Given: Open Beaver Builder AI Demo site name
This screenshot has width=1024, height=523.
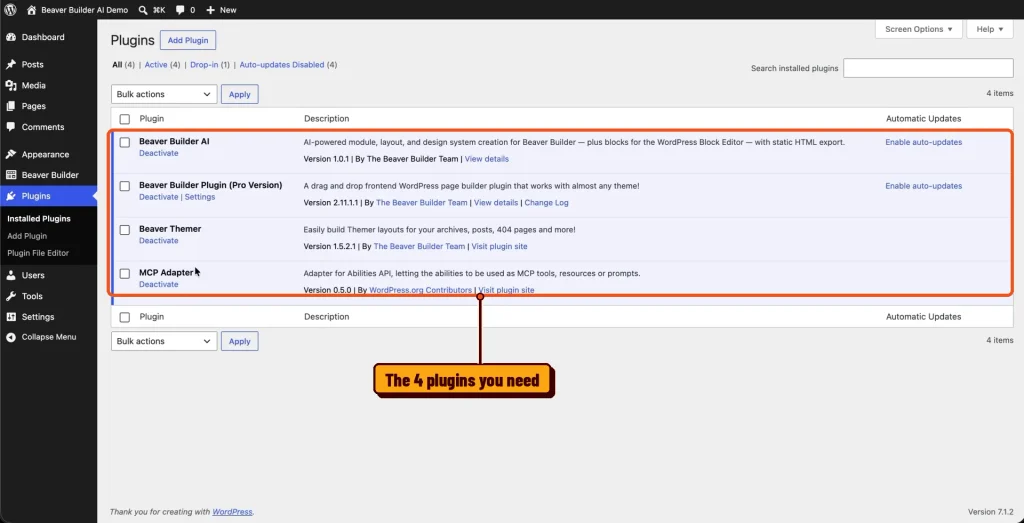Looking at the screenshot, I should tap(84, 10).
